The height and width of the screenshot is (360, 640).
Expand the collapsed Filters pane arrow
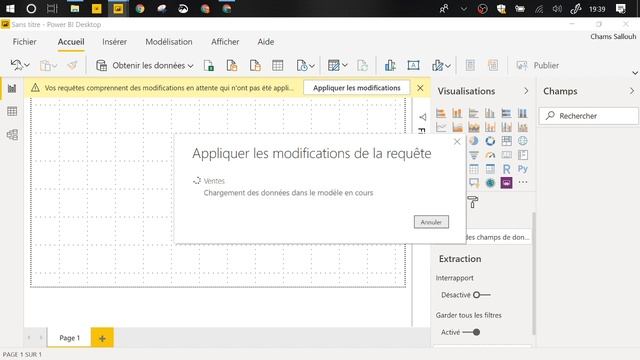pyautogui.click(x=422, y=117)
